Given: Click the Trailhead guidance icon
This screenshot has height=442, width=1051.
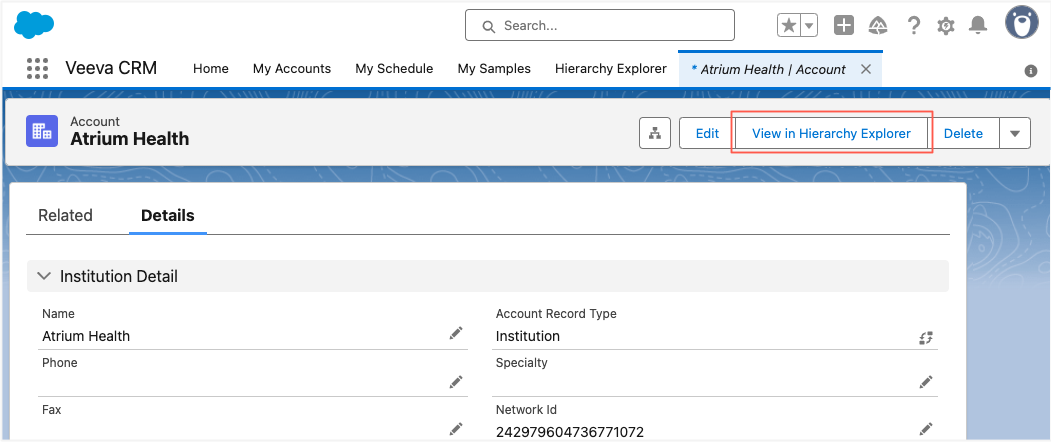Looking at the screenshot, I should 878,25.
